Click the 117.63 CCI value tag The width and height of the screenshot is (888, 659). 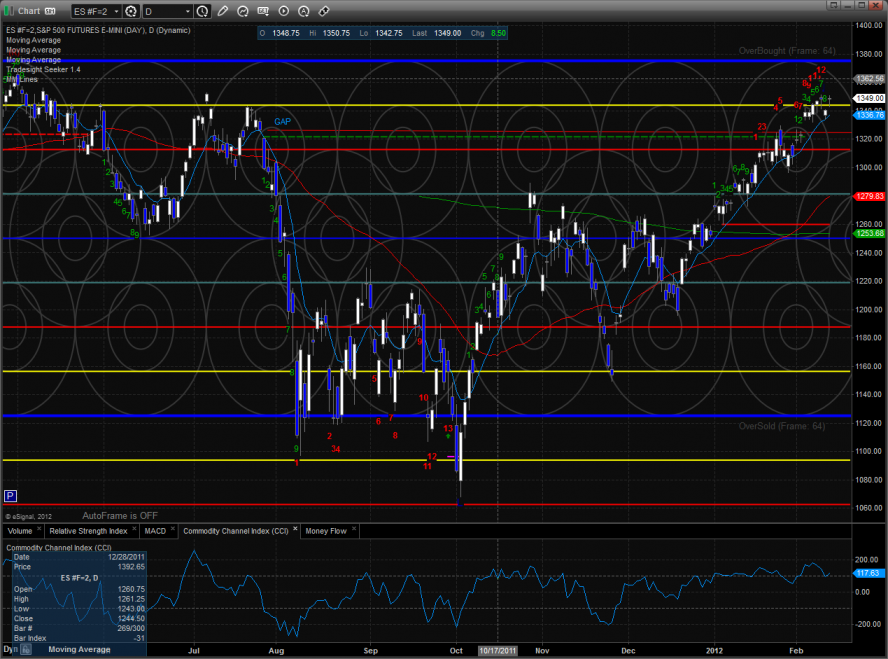[x=868, y=574]
